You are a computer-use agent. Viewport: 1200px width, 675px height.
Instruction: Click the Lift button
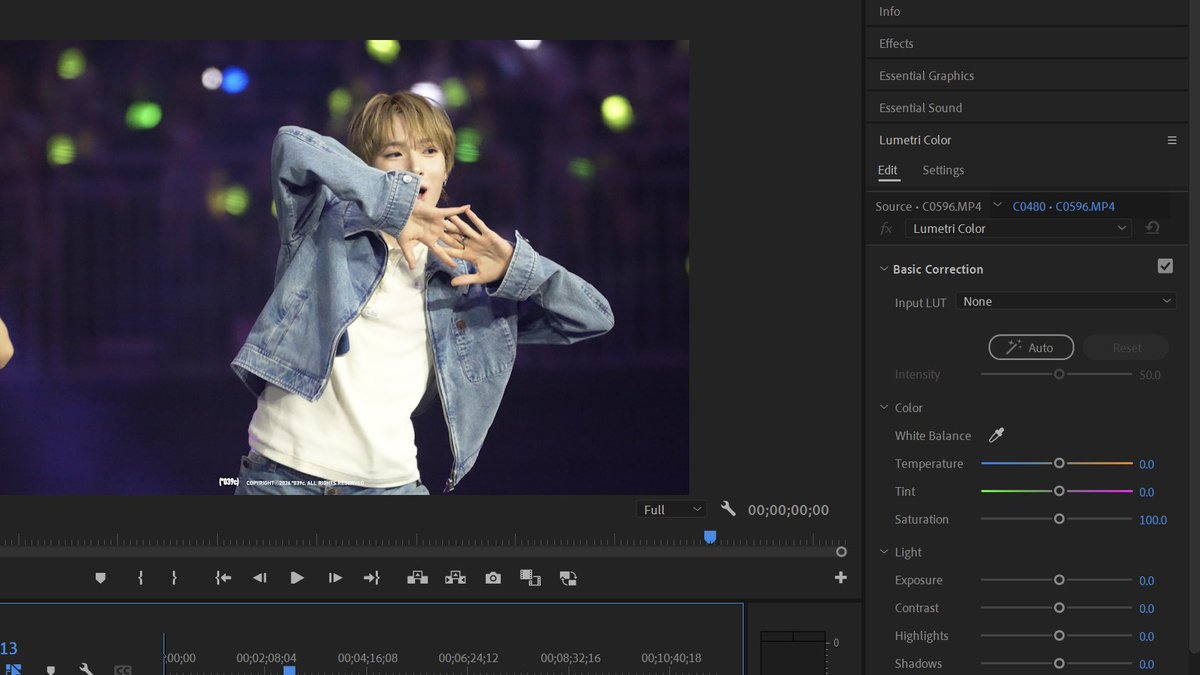pos(417,578)
